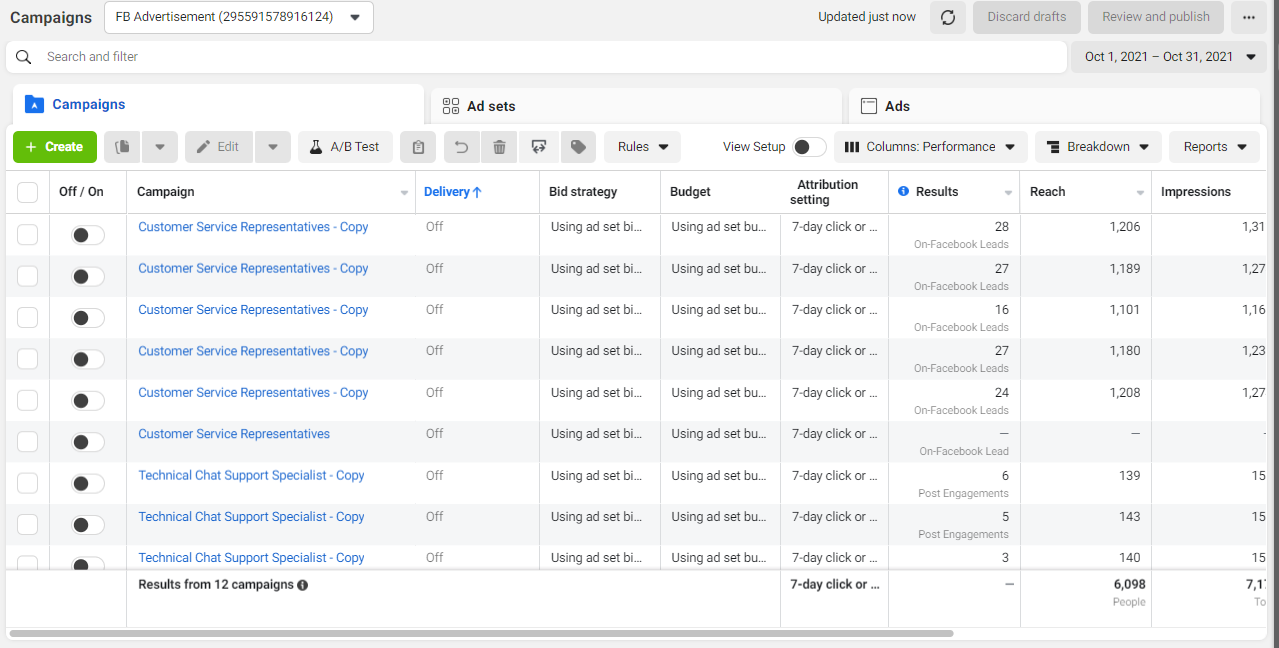
Task: Click the tag label icon
Action: tap(578, 147)
